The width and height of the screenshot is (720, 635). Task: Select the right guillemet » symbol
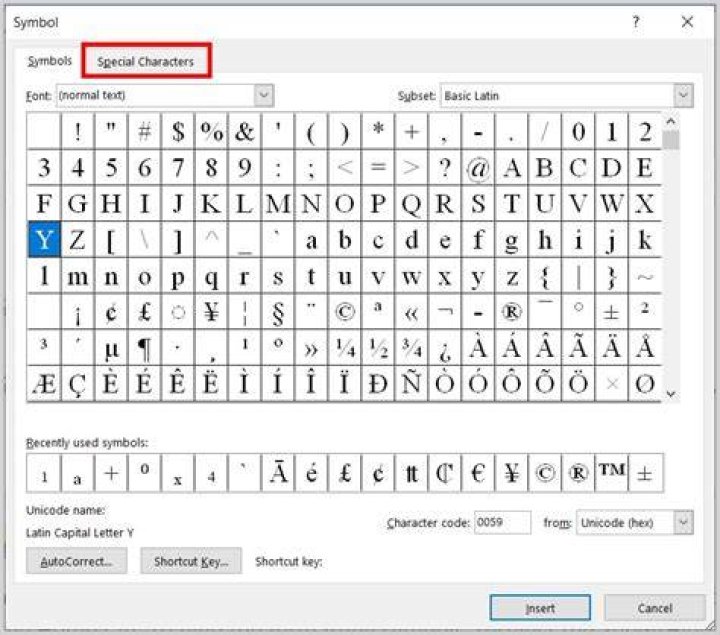coord(311,348)
